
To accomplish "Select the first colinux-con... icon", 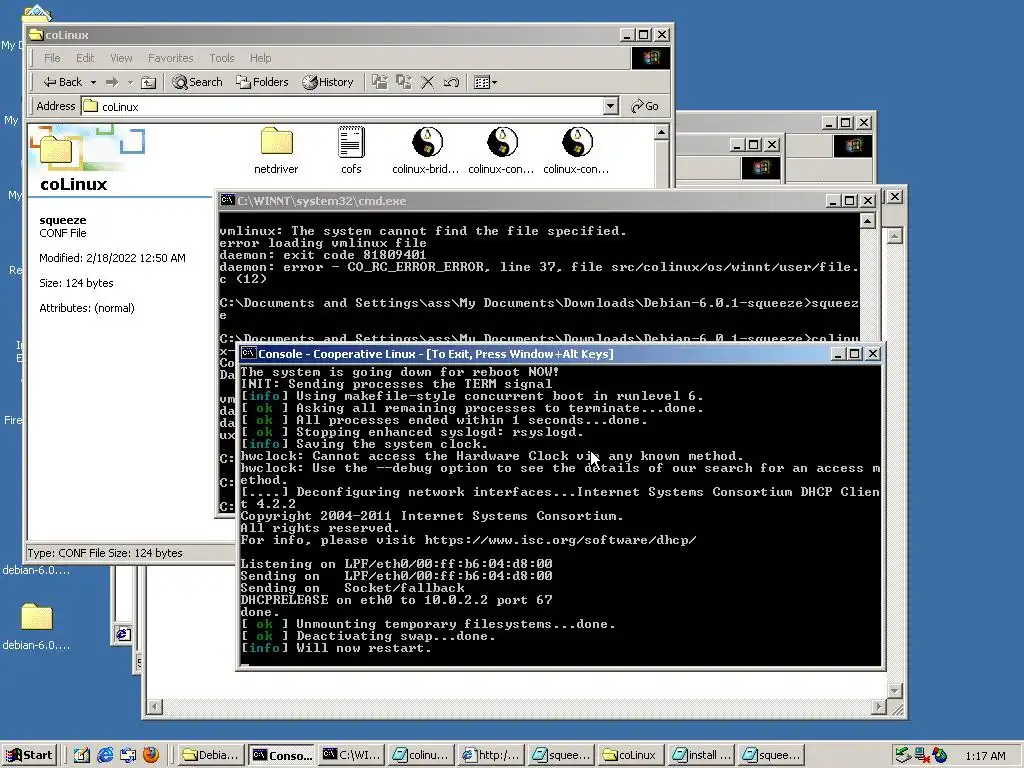I will 502,151.
